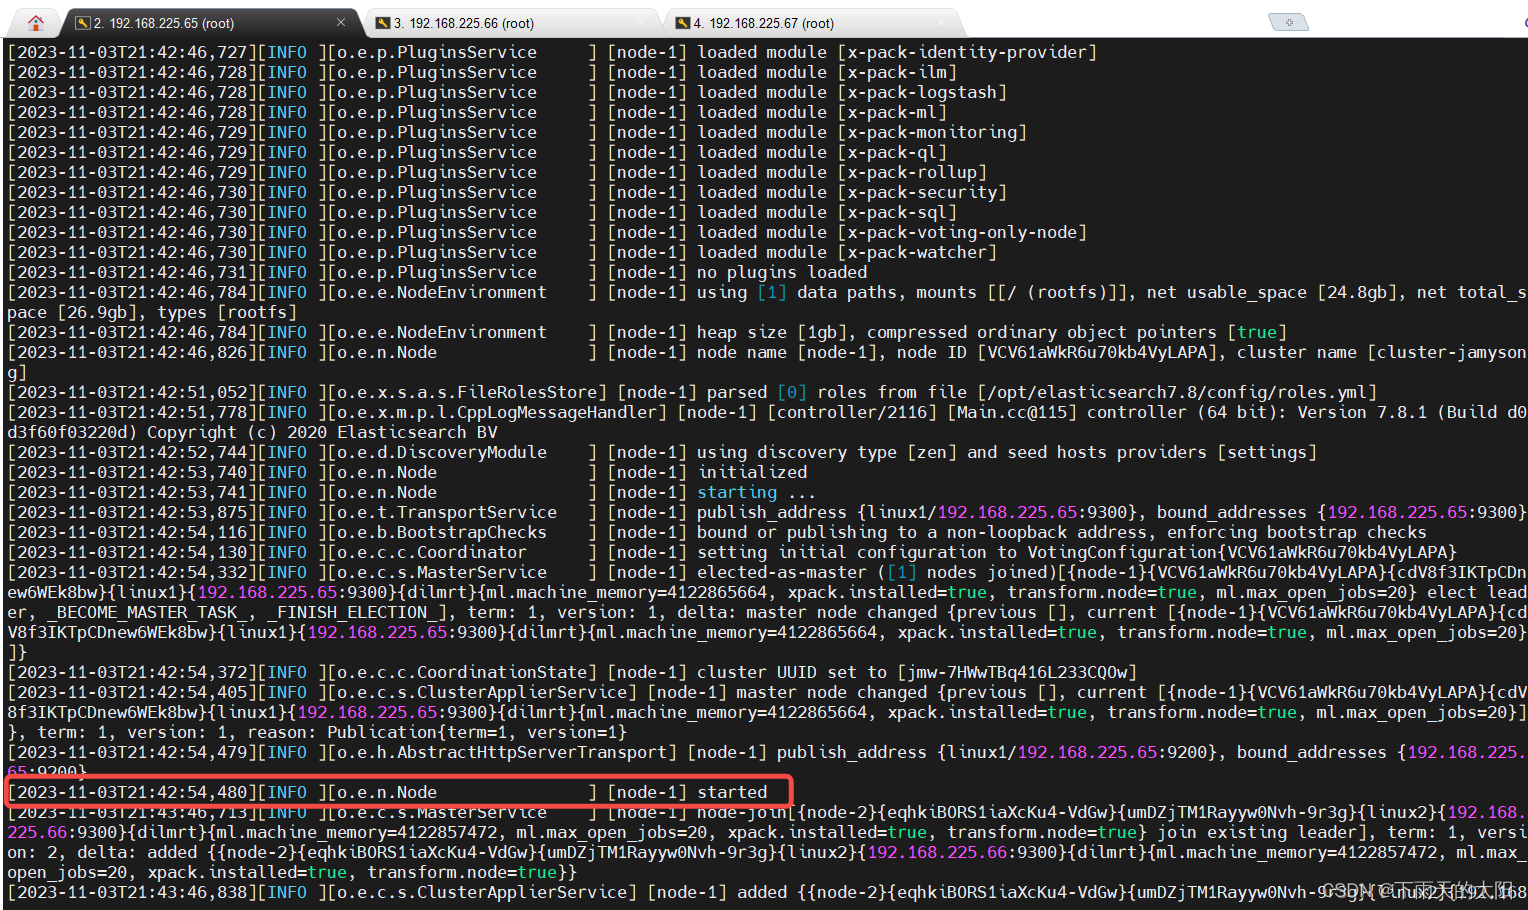Click the 'elected-as-master' text
This screenshot has height=910, width=1528.
[782, 572]
